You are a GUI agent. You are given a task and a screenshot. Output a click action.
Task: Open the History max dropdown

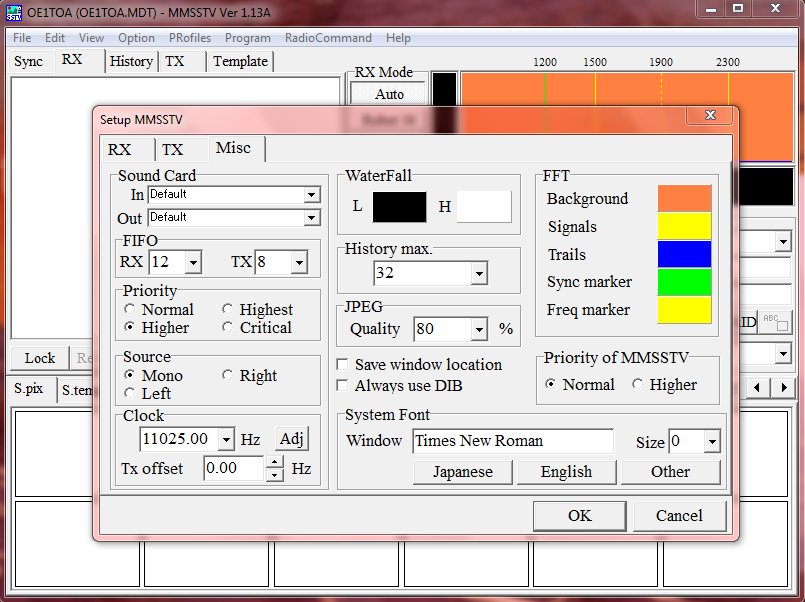478,273
